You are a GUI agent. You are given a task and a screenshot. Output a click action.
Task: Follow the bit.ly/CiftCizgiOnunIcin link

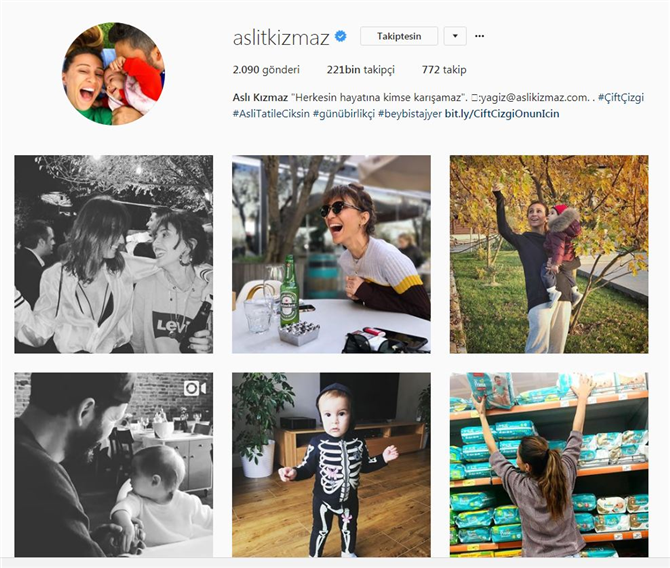(x=502, y=114)
